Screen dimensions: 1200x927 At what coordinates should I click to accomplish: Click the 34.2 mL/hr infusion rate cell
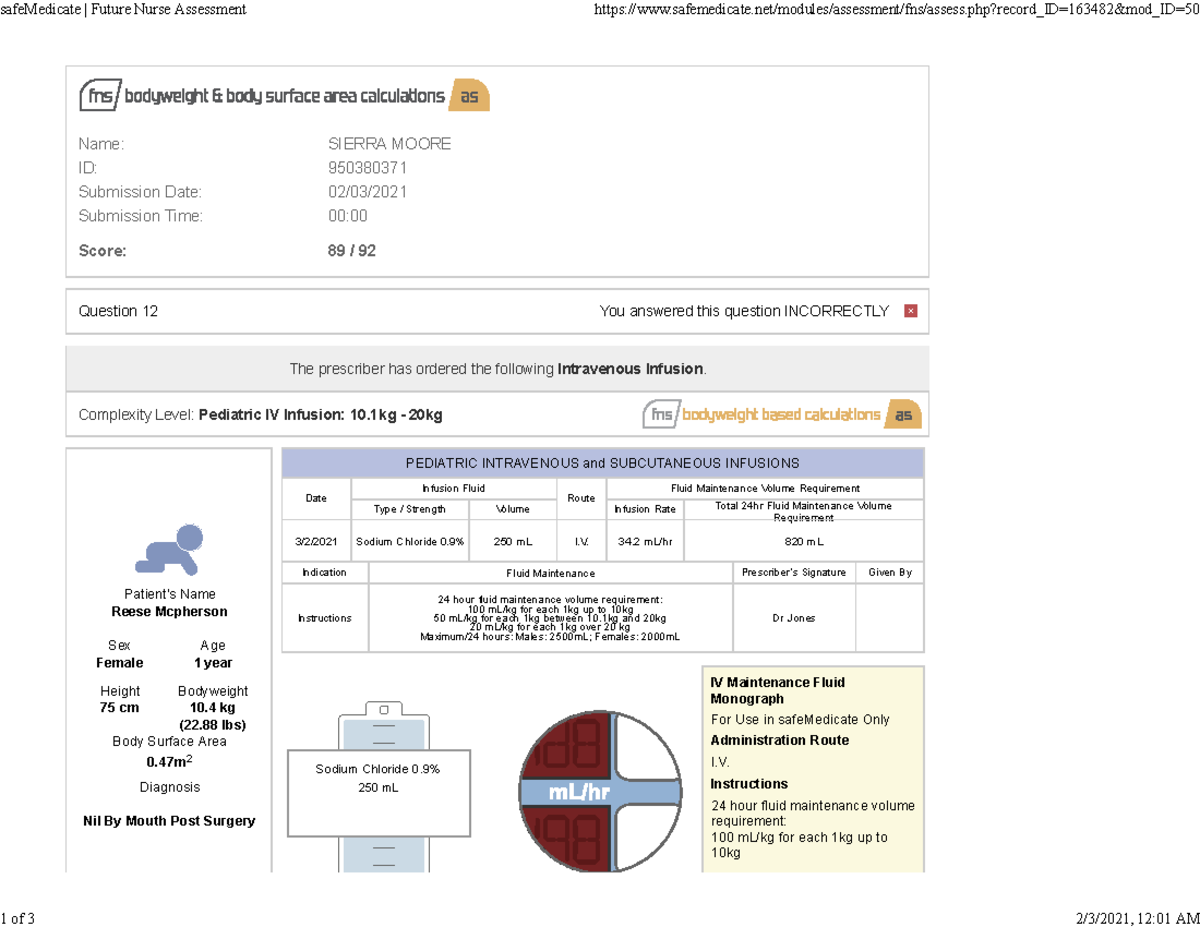click(x=644, y=541)
